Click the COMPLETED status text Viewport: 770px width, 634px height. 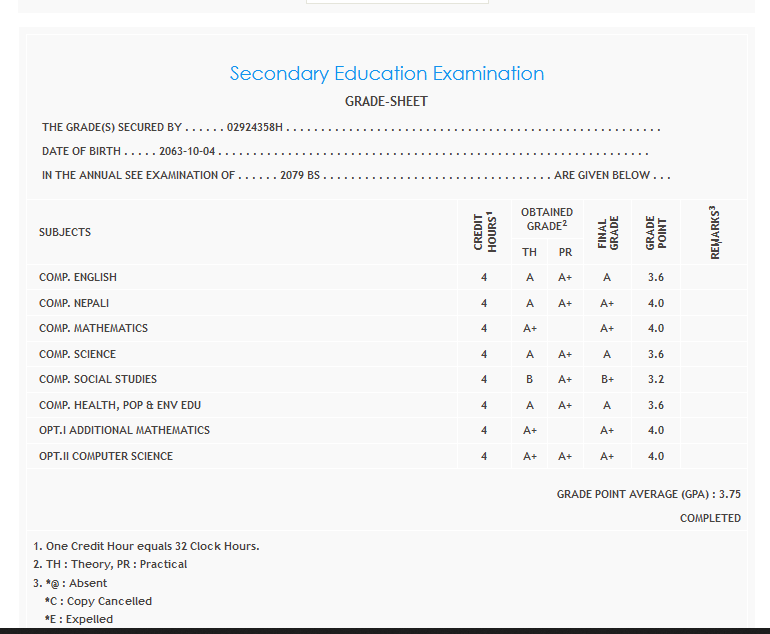[x=710, y=518]
